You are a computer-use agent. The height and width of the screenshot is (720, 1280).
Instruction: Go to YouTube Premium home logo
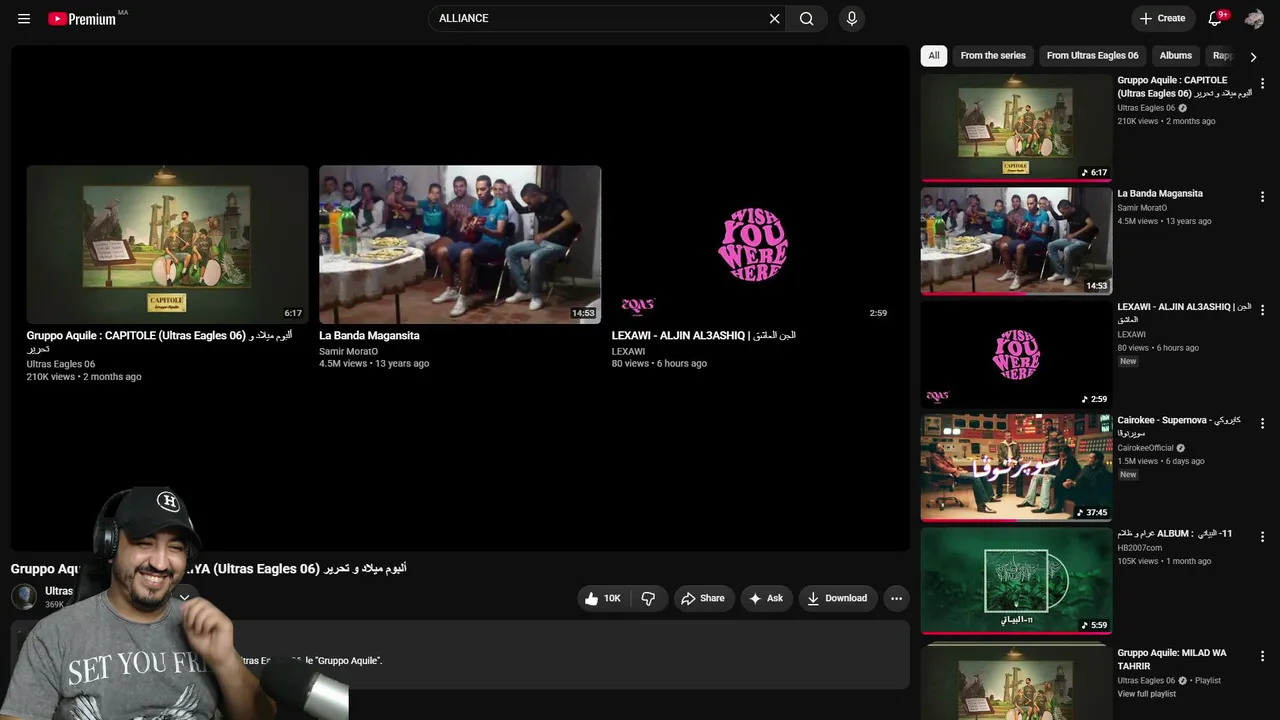[x=82, y=18]
